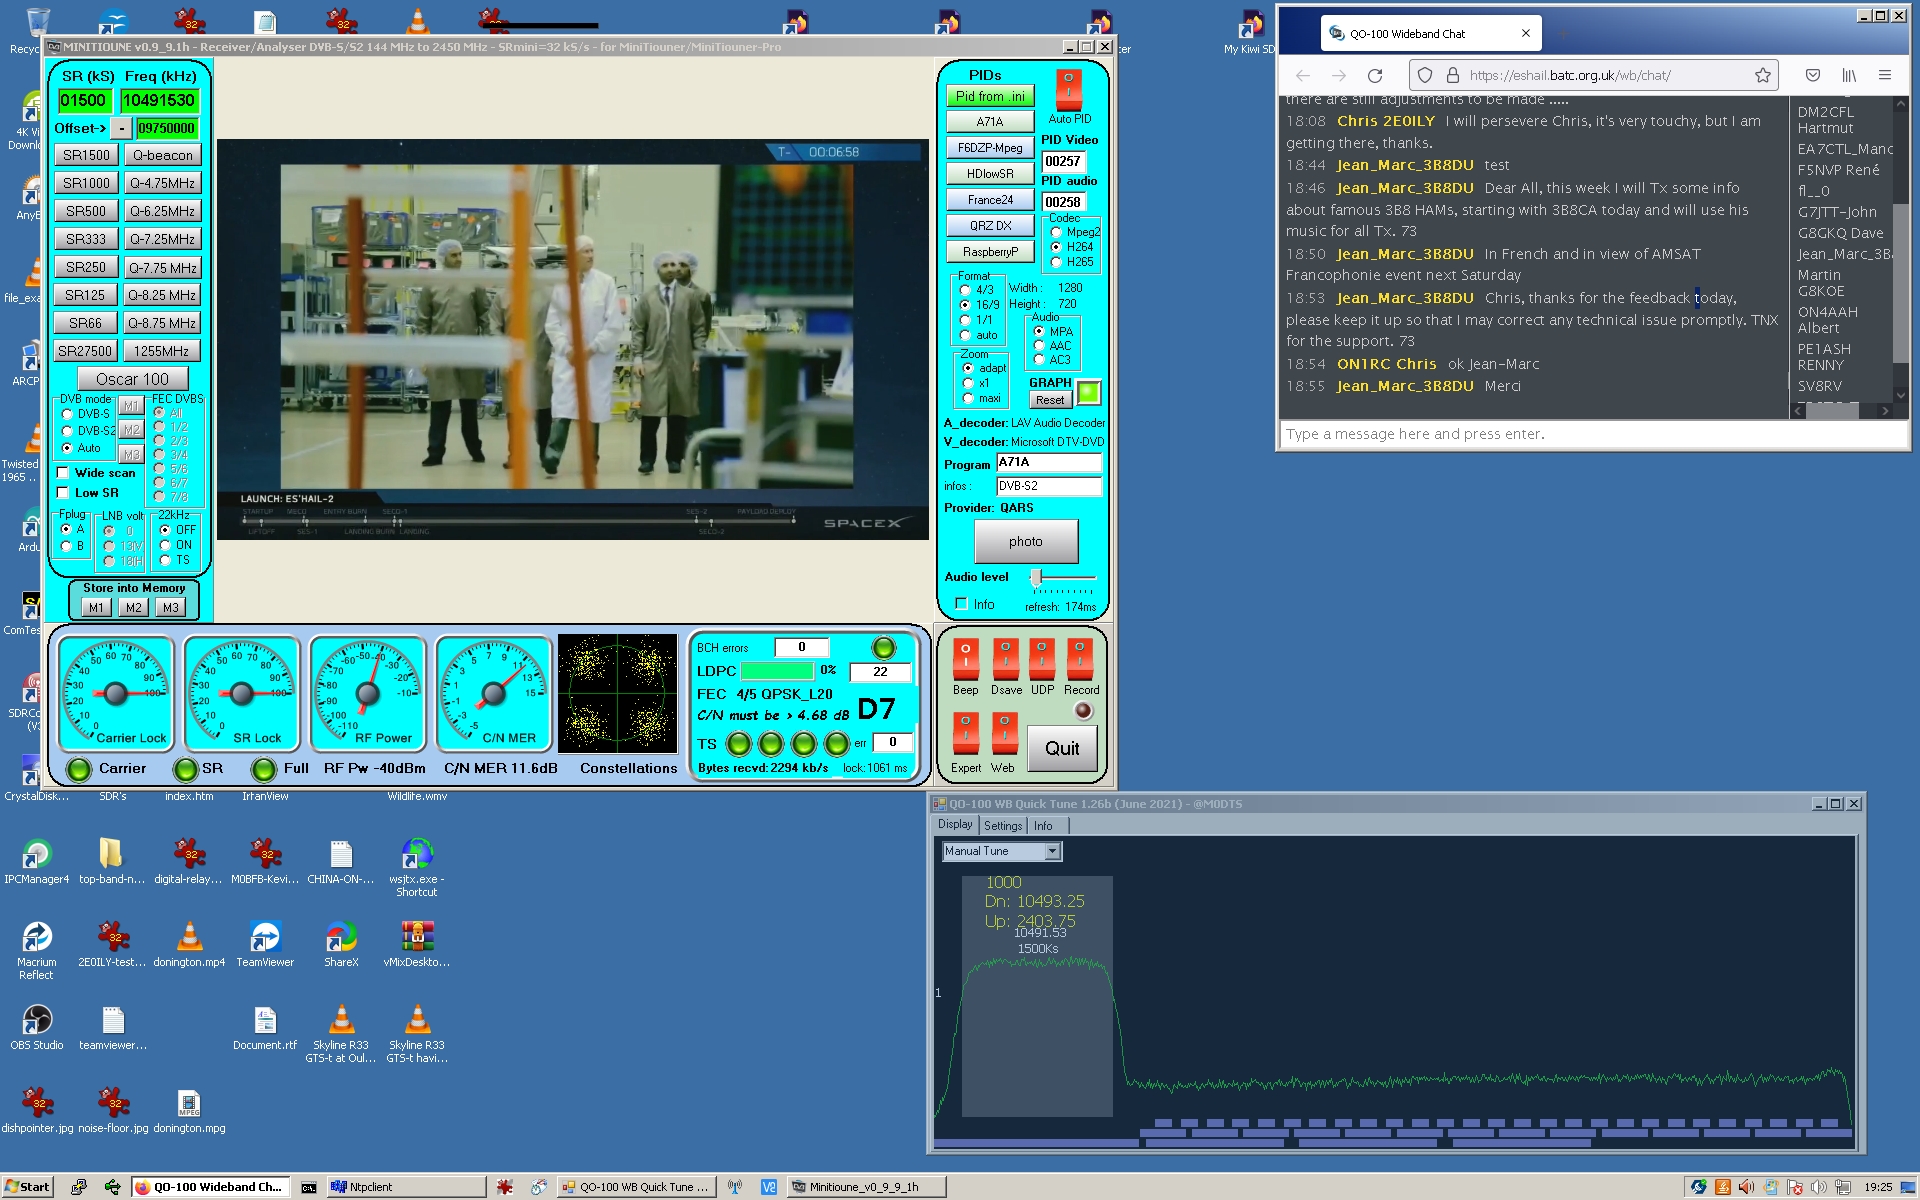Select AAC audio radio button
Image resolution: width=1920 pixels, height=1200 pixels.
click(1039, 346)
